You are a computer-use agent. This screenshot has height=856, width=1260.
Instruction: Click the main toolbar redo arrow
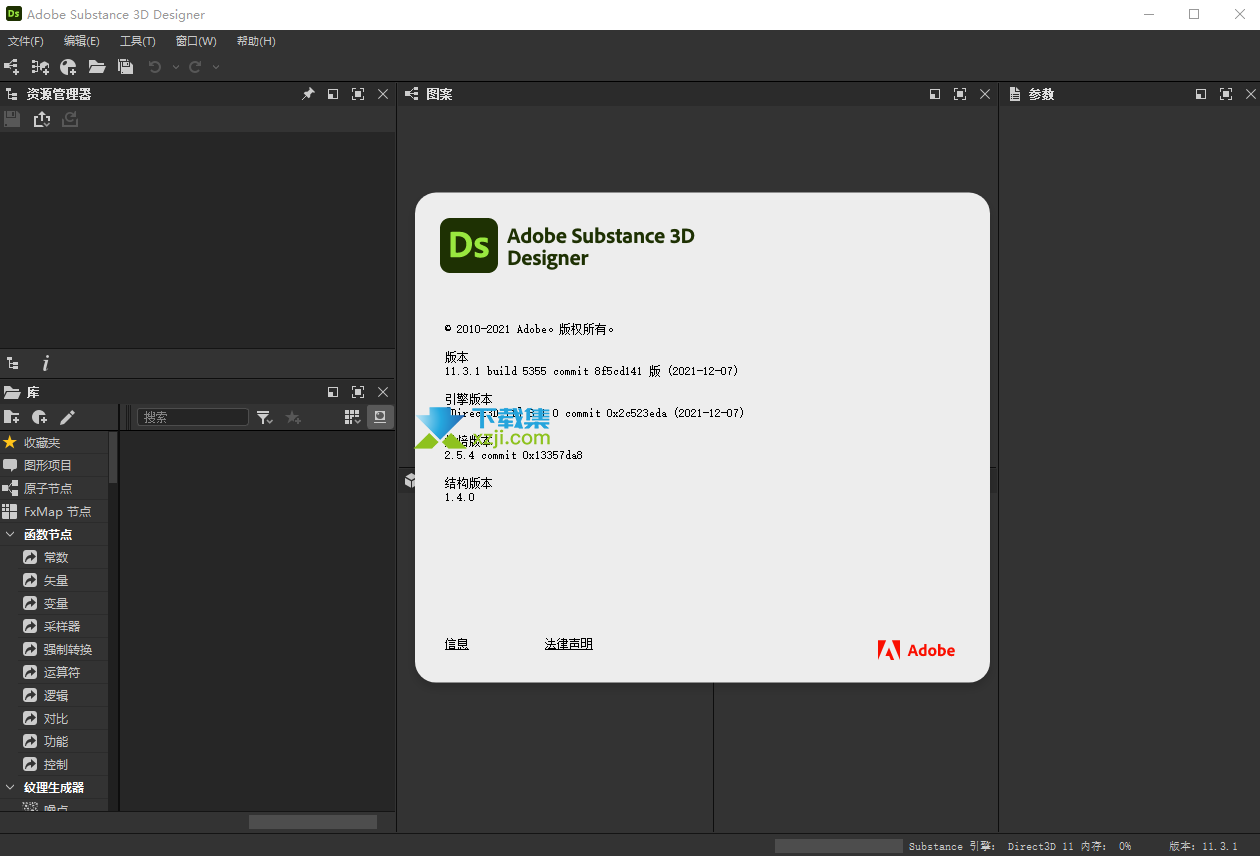[x=195, y=67]
